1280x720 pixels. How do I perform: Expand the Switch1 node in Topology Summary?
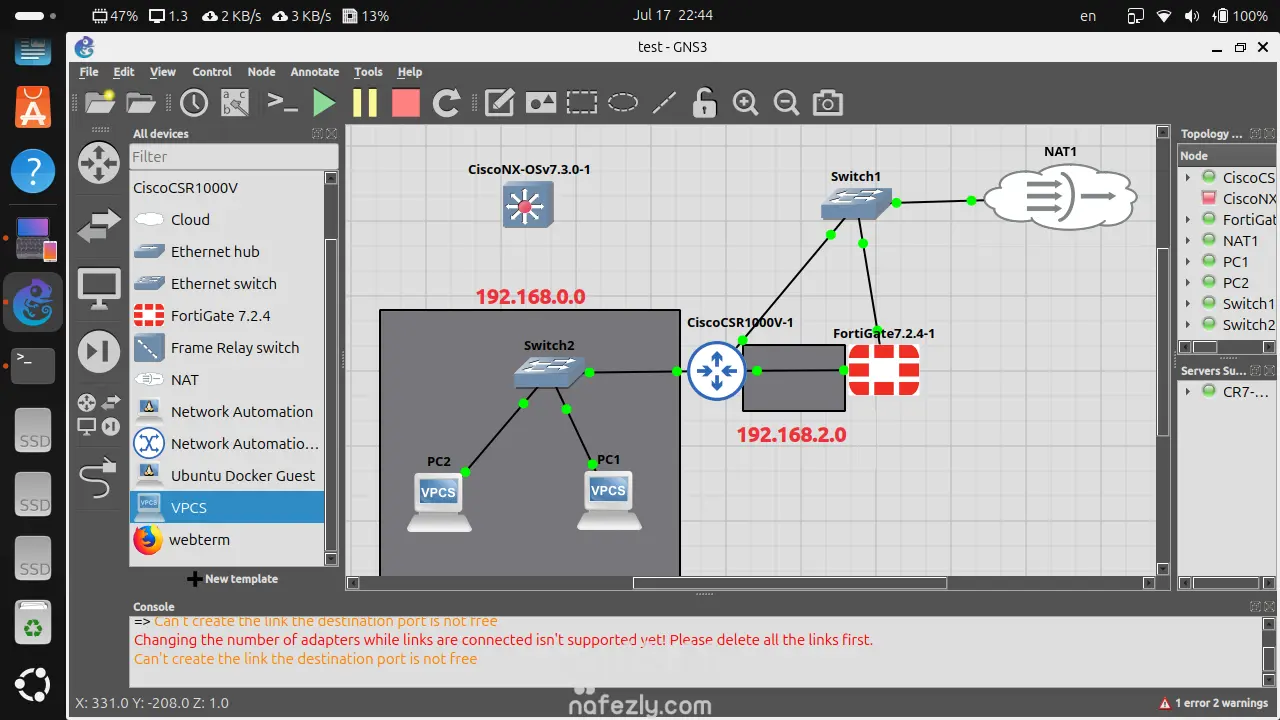pos(1188,304)
